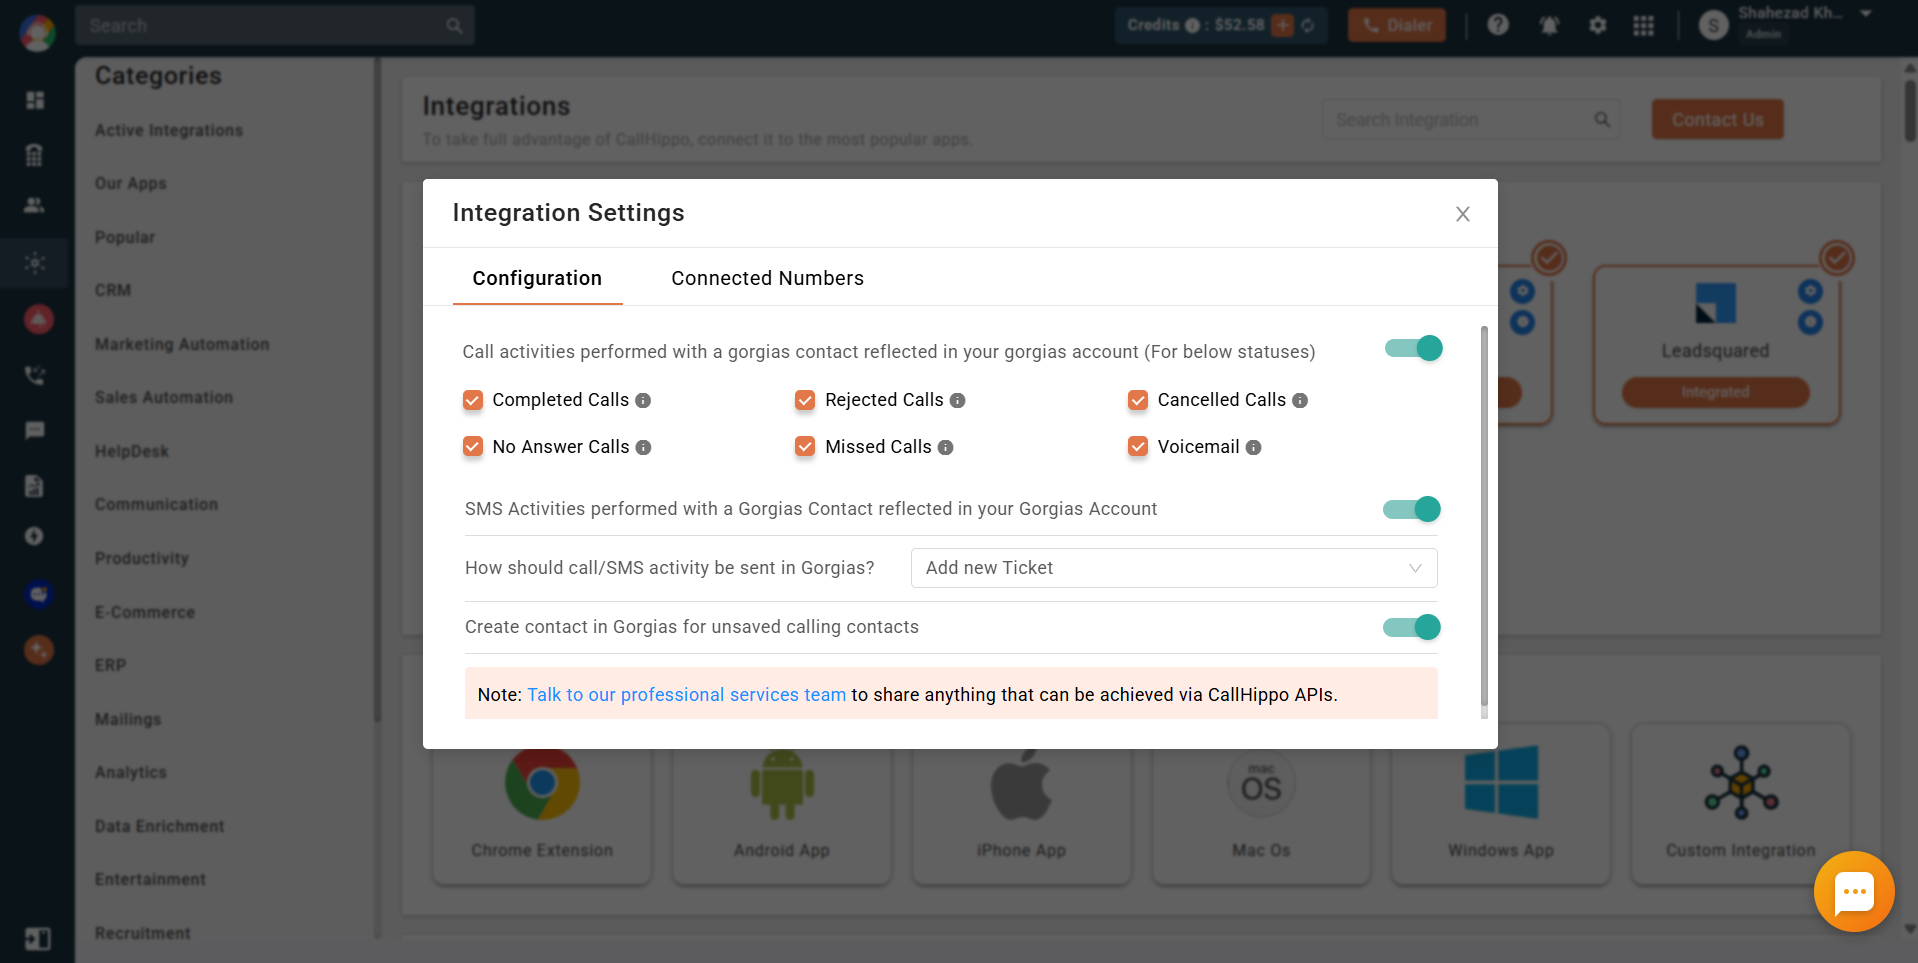Select the Analytics category

[131, 772]
